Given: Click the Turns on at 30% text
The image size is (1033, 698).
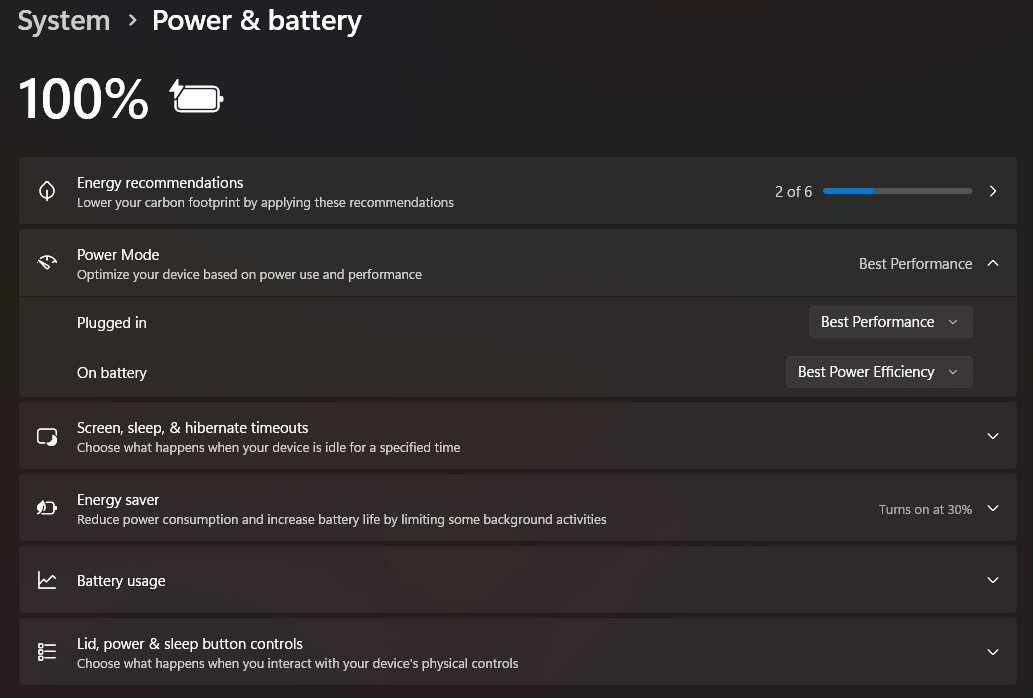Looking at the screenshot, I should point(923,508).
